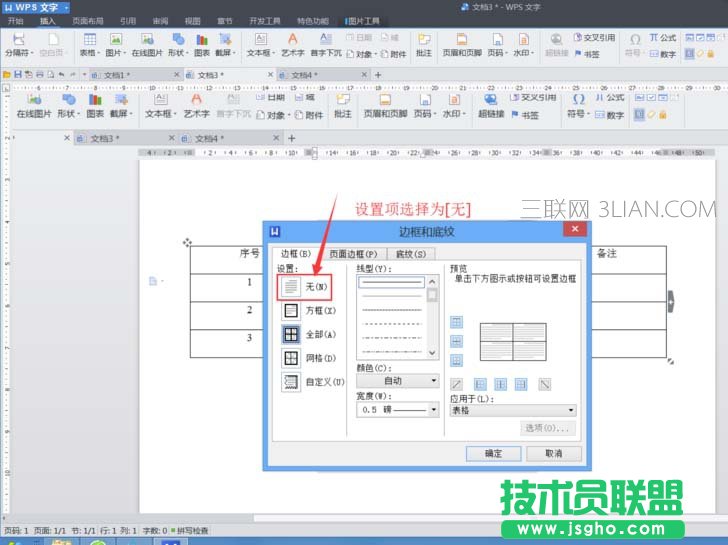Toggle the left border button below preview
728x545 pixels.
(480, 384)
